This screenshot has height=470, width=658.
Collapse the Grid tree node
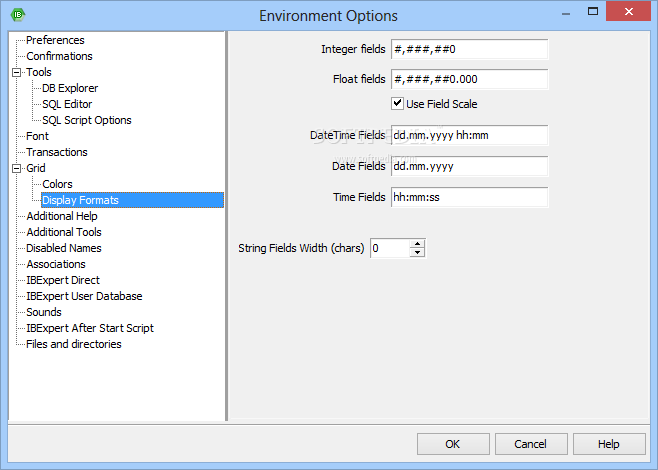pyautogui.click(x=16, y=168)
